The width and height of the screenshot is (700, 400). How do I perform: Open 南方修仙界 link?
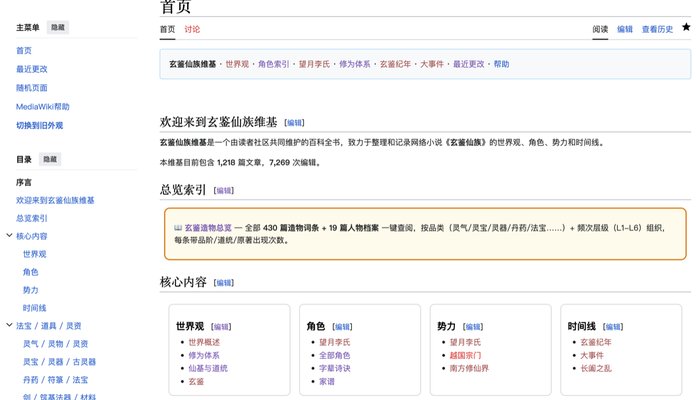[469, 368]
